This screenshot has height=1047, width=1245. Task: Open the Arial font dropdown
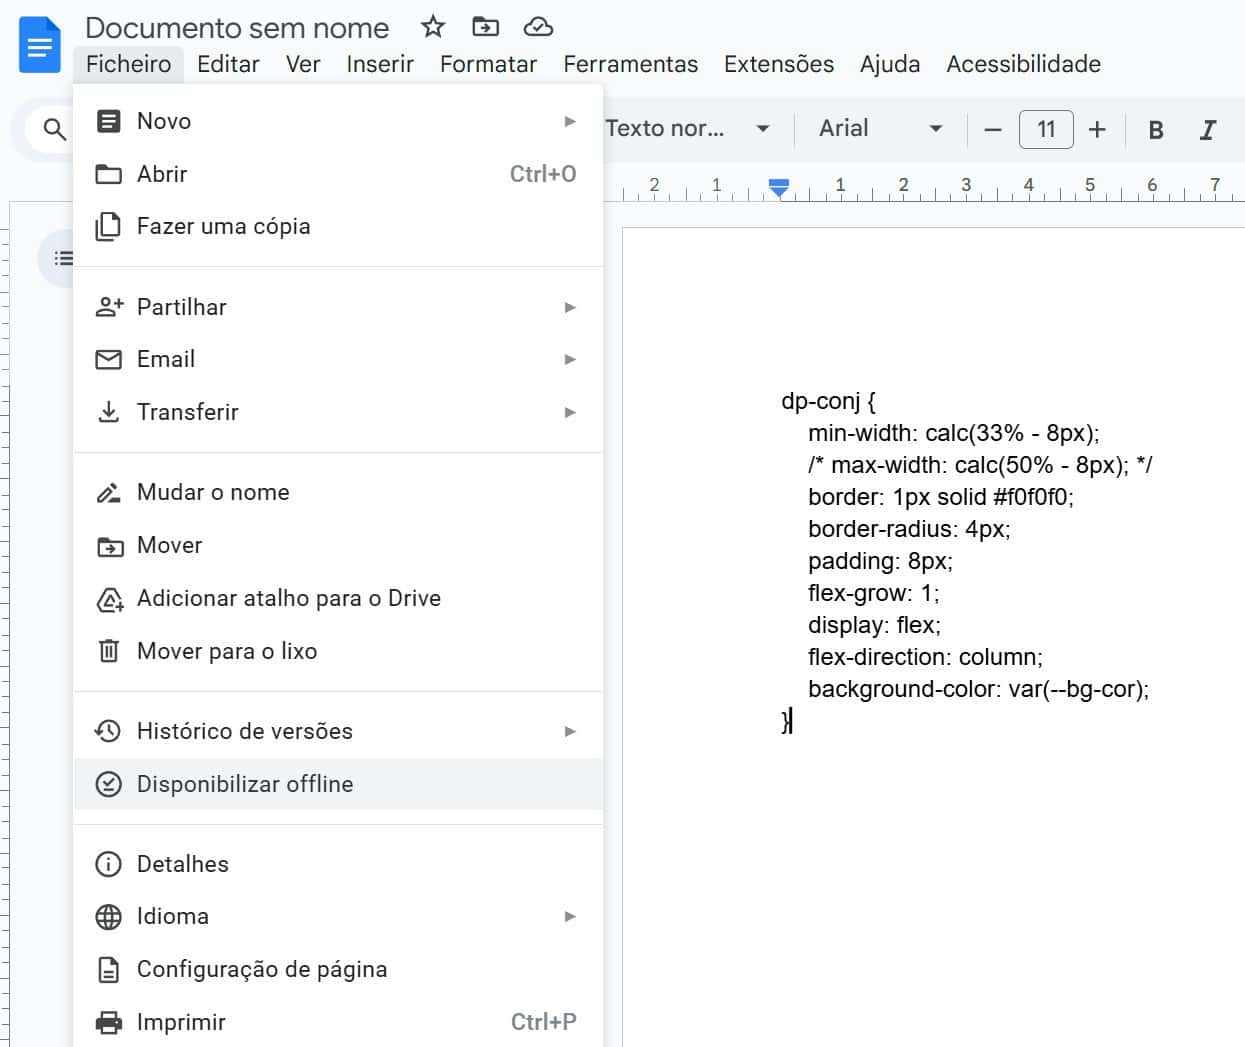click(x=880, y=128)
